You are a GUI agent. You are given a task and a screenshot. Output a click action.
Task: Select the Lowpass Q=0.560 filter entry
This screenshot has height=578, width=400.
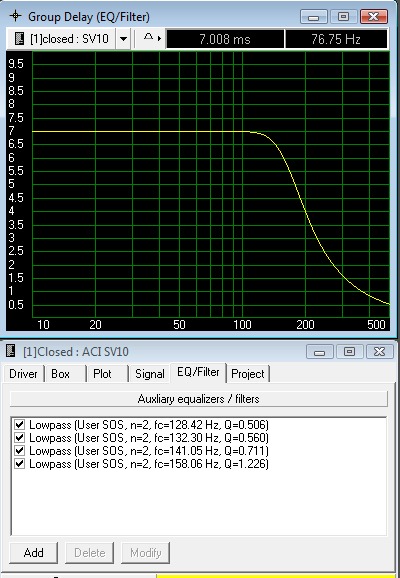[x=149, y=438]
